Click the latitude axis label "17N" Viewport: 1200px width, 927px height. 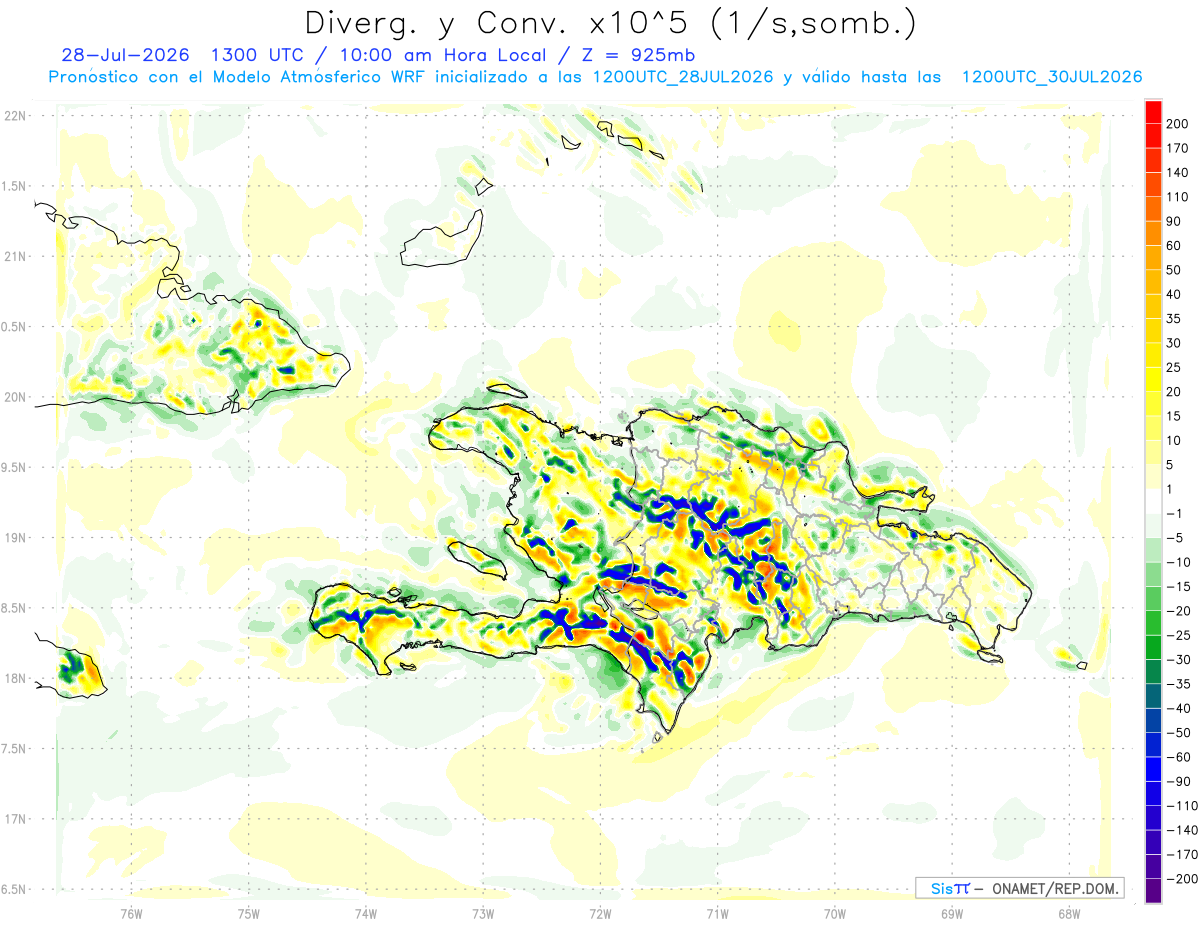coord(15,819)
